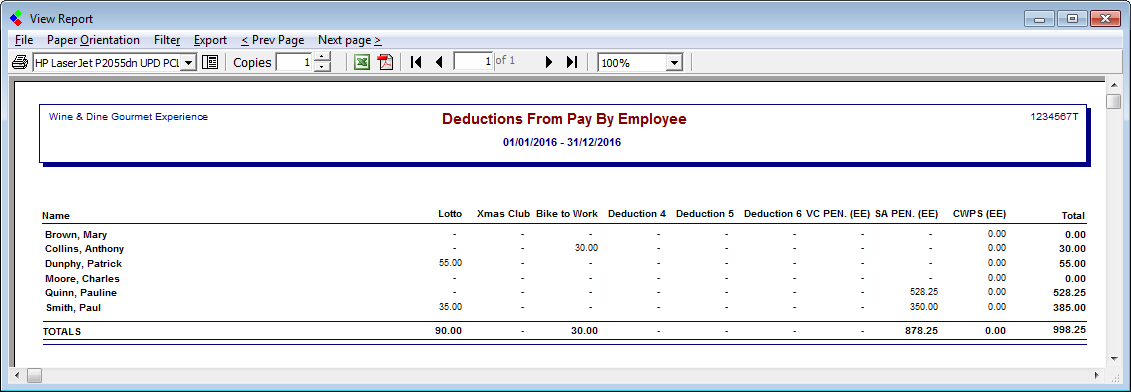1131x392 pixels.
Task: Click the SA PEN total 878.25
Action: tap(922, 331)
